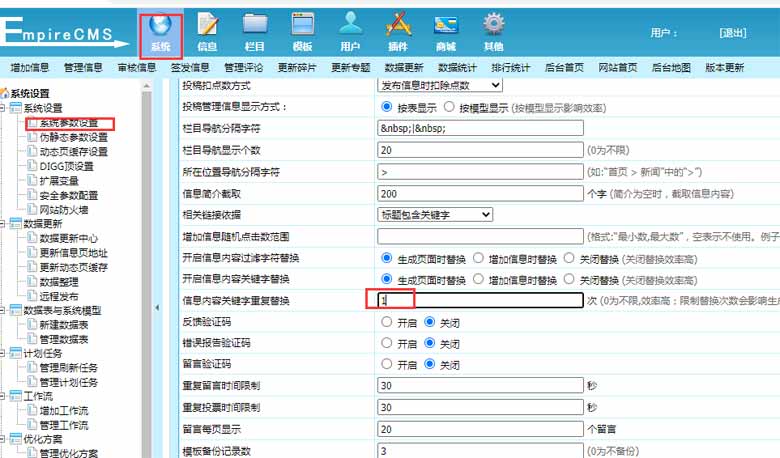Screen dimensions: 780x458
Task: Open 审核信息 menu item
Action: tap(137, 68)
